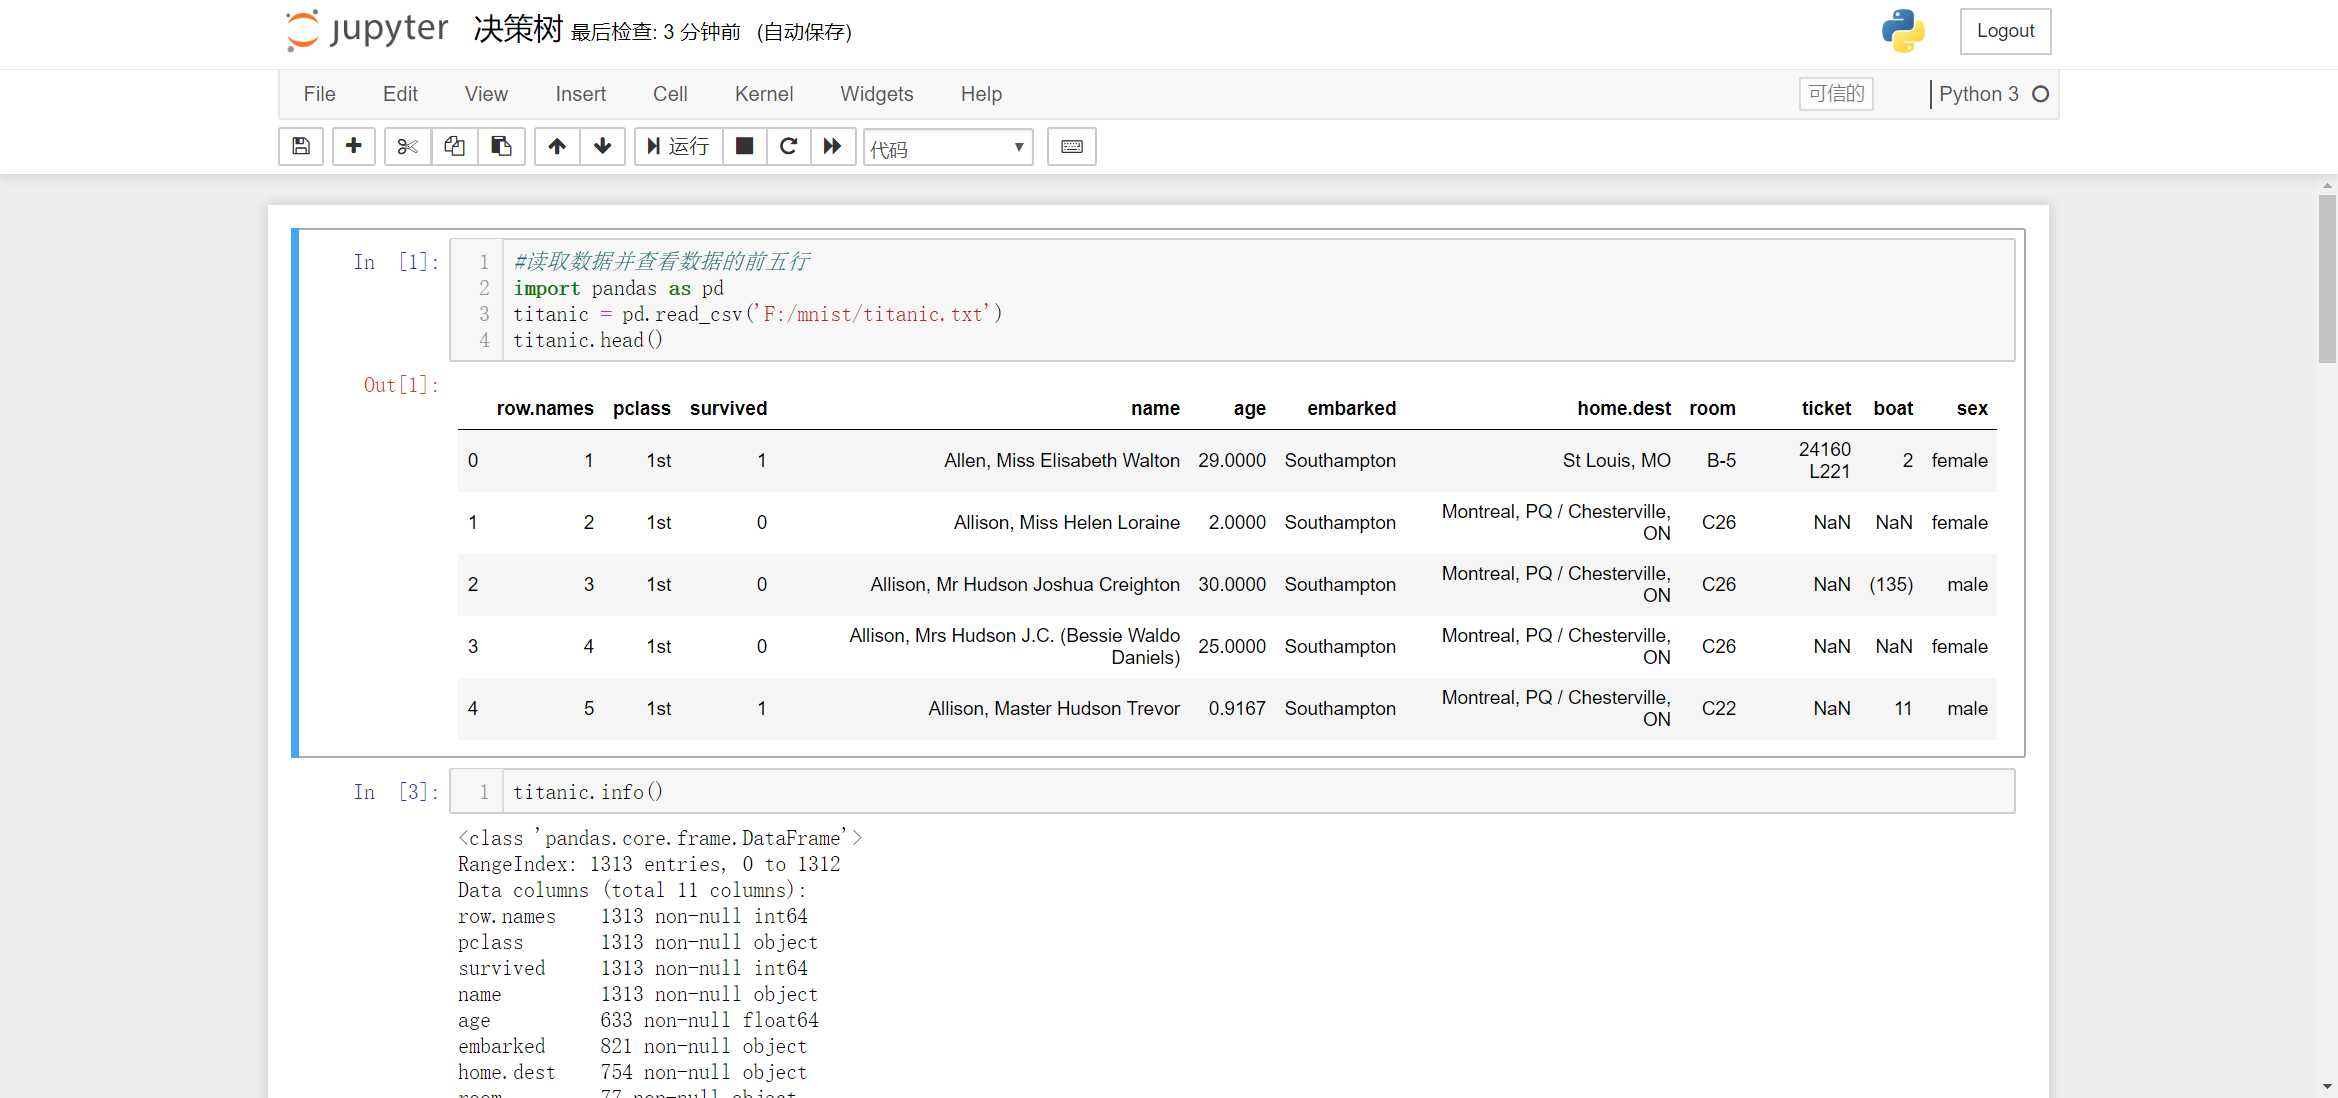Click the Move cell down icon
Viewport: 2338px width, 1098px height.
602,145
